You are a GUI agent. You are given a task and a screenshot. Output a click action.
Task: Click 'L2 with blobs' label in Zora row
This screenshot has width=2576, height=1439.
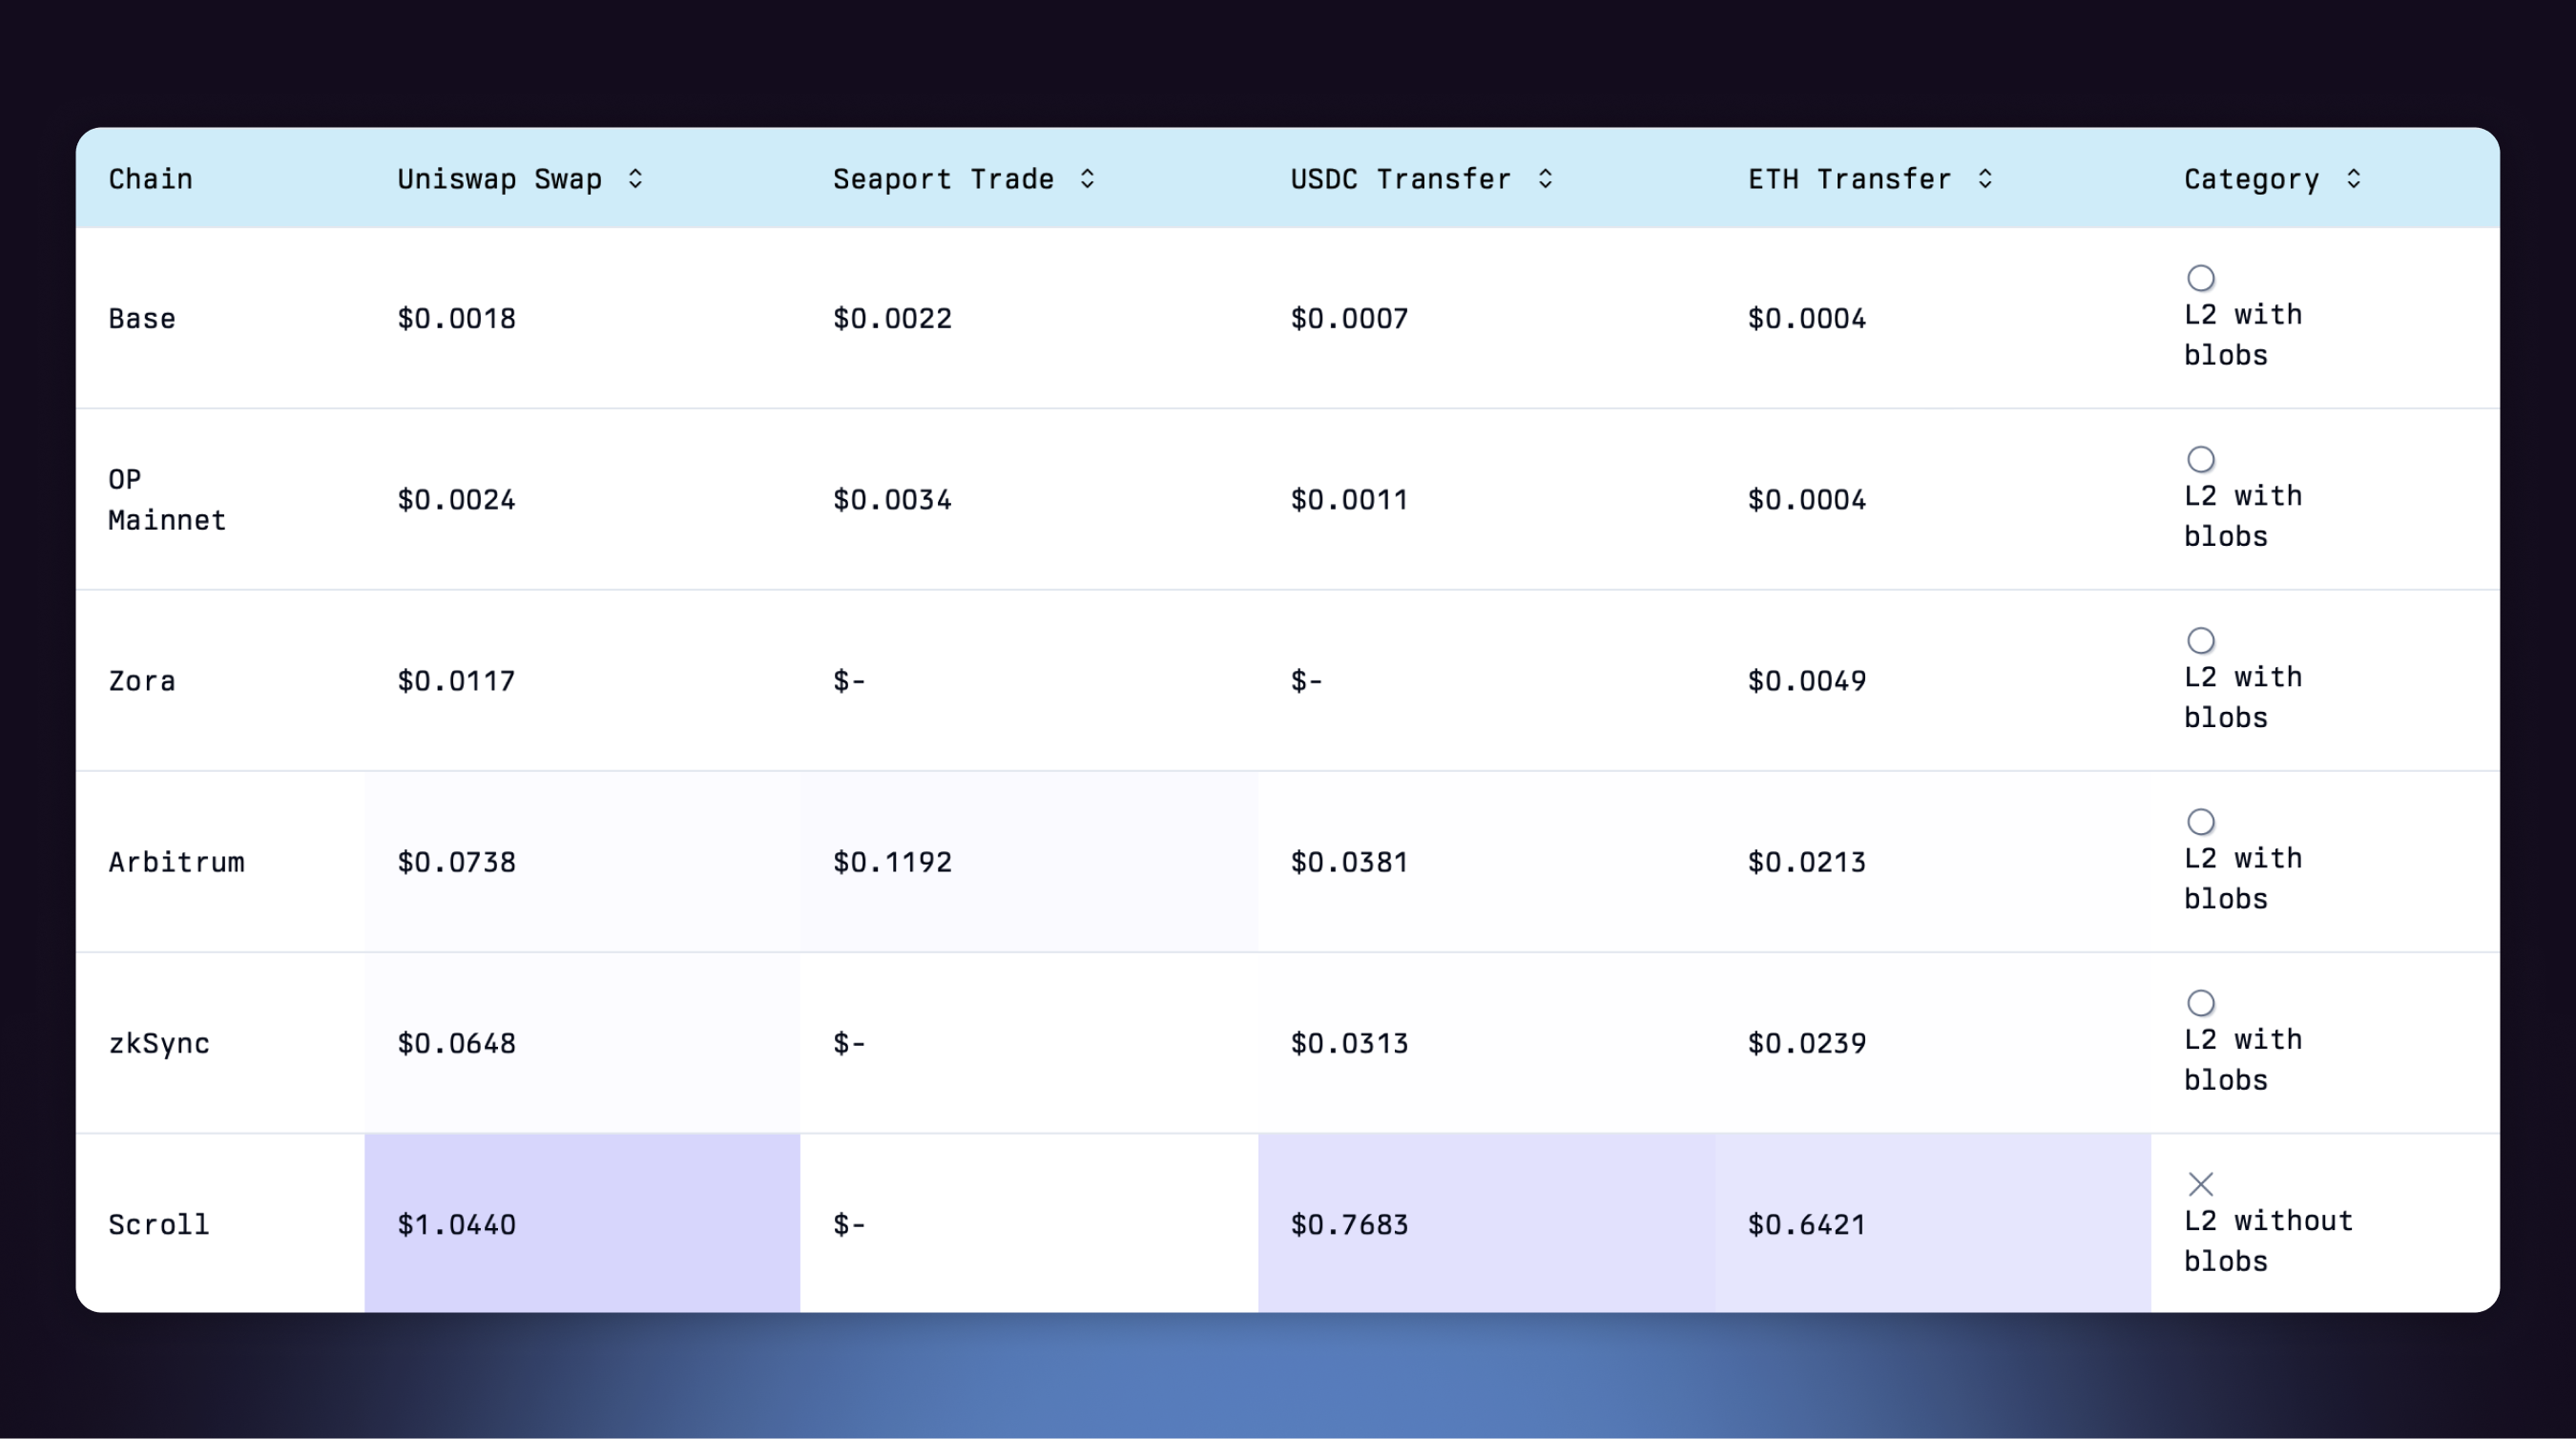[x=2243, y=697]
